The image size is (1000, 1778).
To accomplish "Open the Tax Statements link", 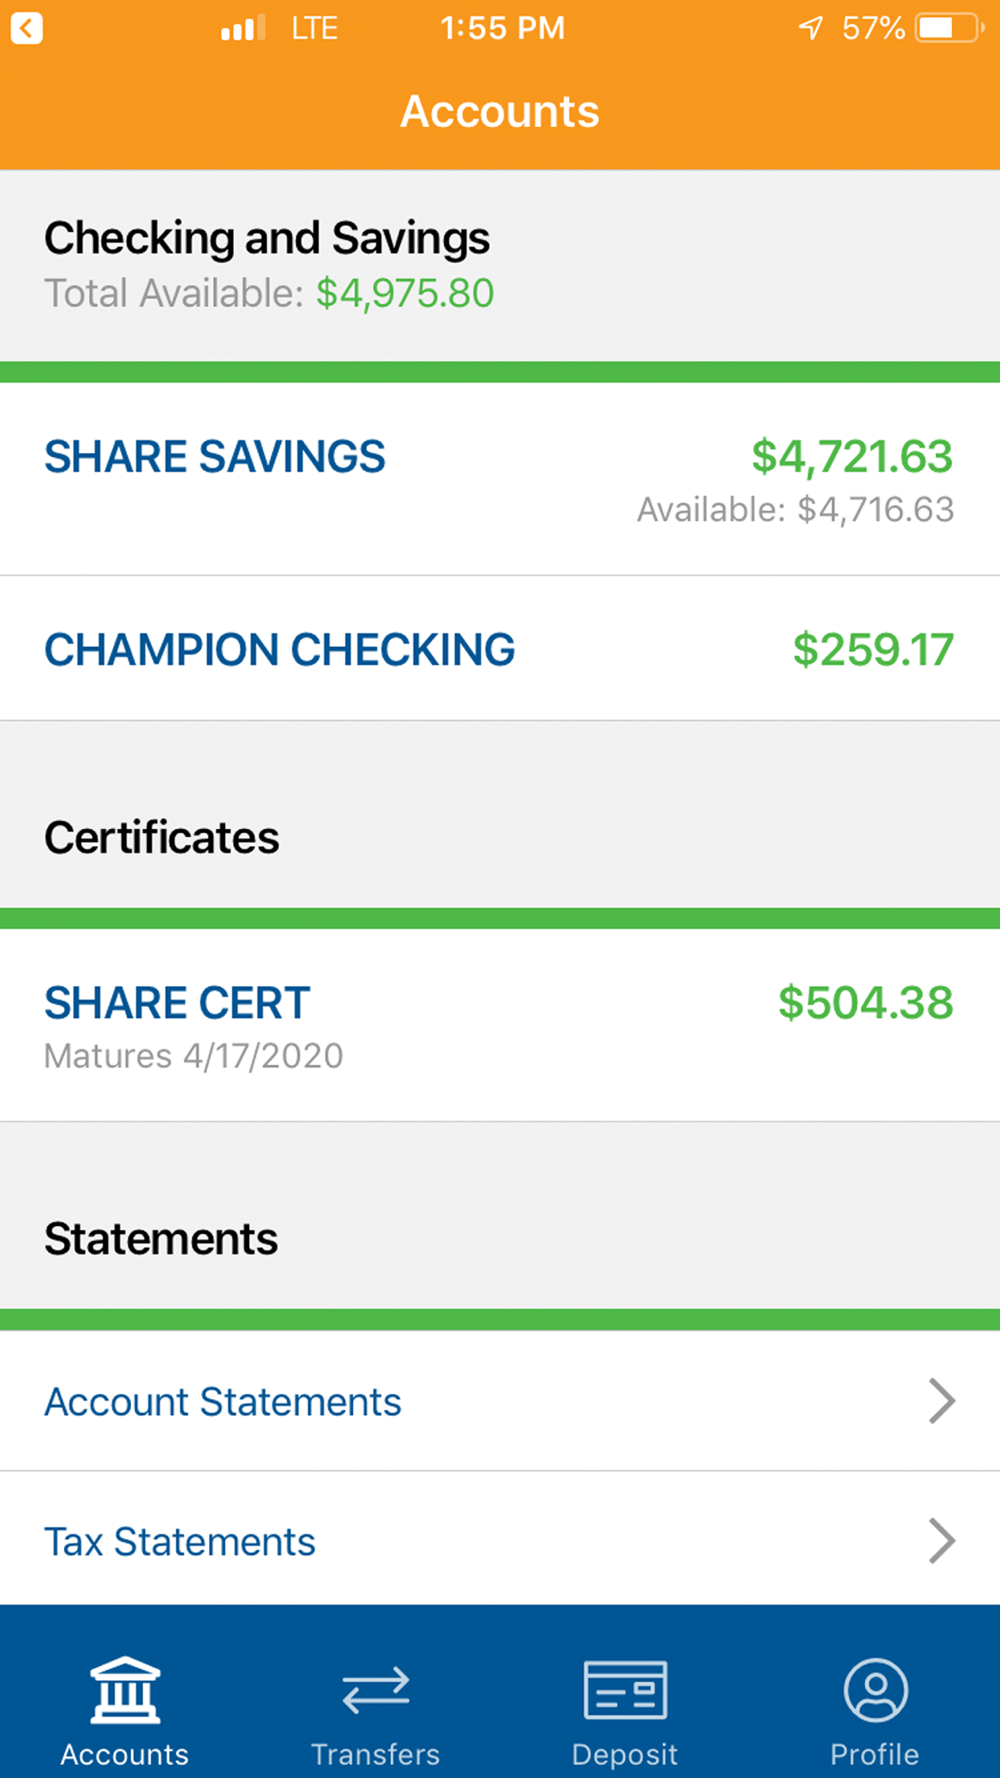I will 180,1542.
